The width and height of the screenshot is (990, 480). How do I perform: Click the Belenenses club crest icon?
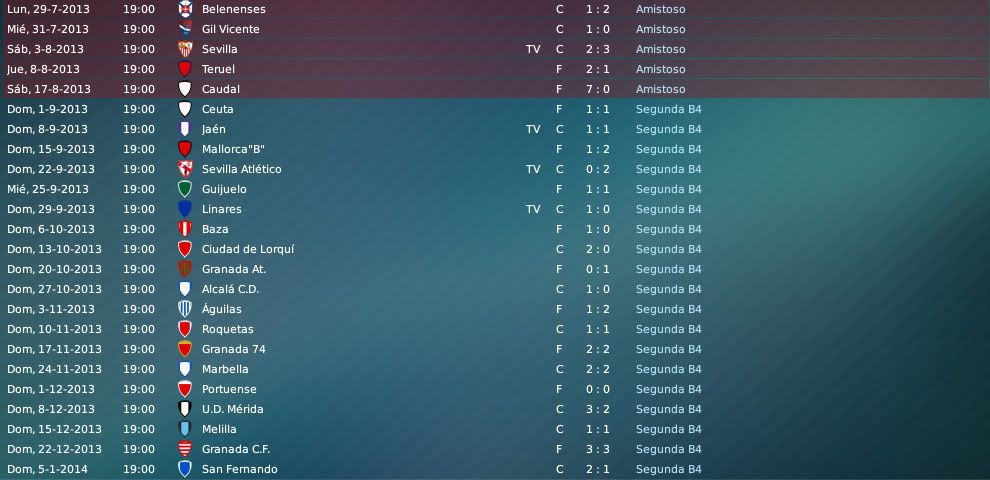[x=185, y=9]
